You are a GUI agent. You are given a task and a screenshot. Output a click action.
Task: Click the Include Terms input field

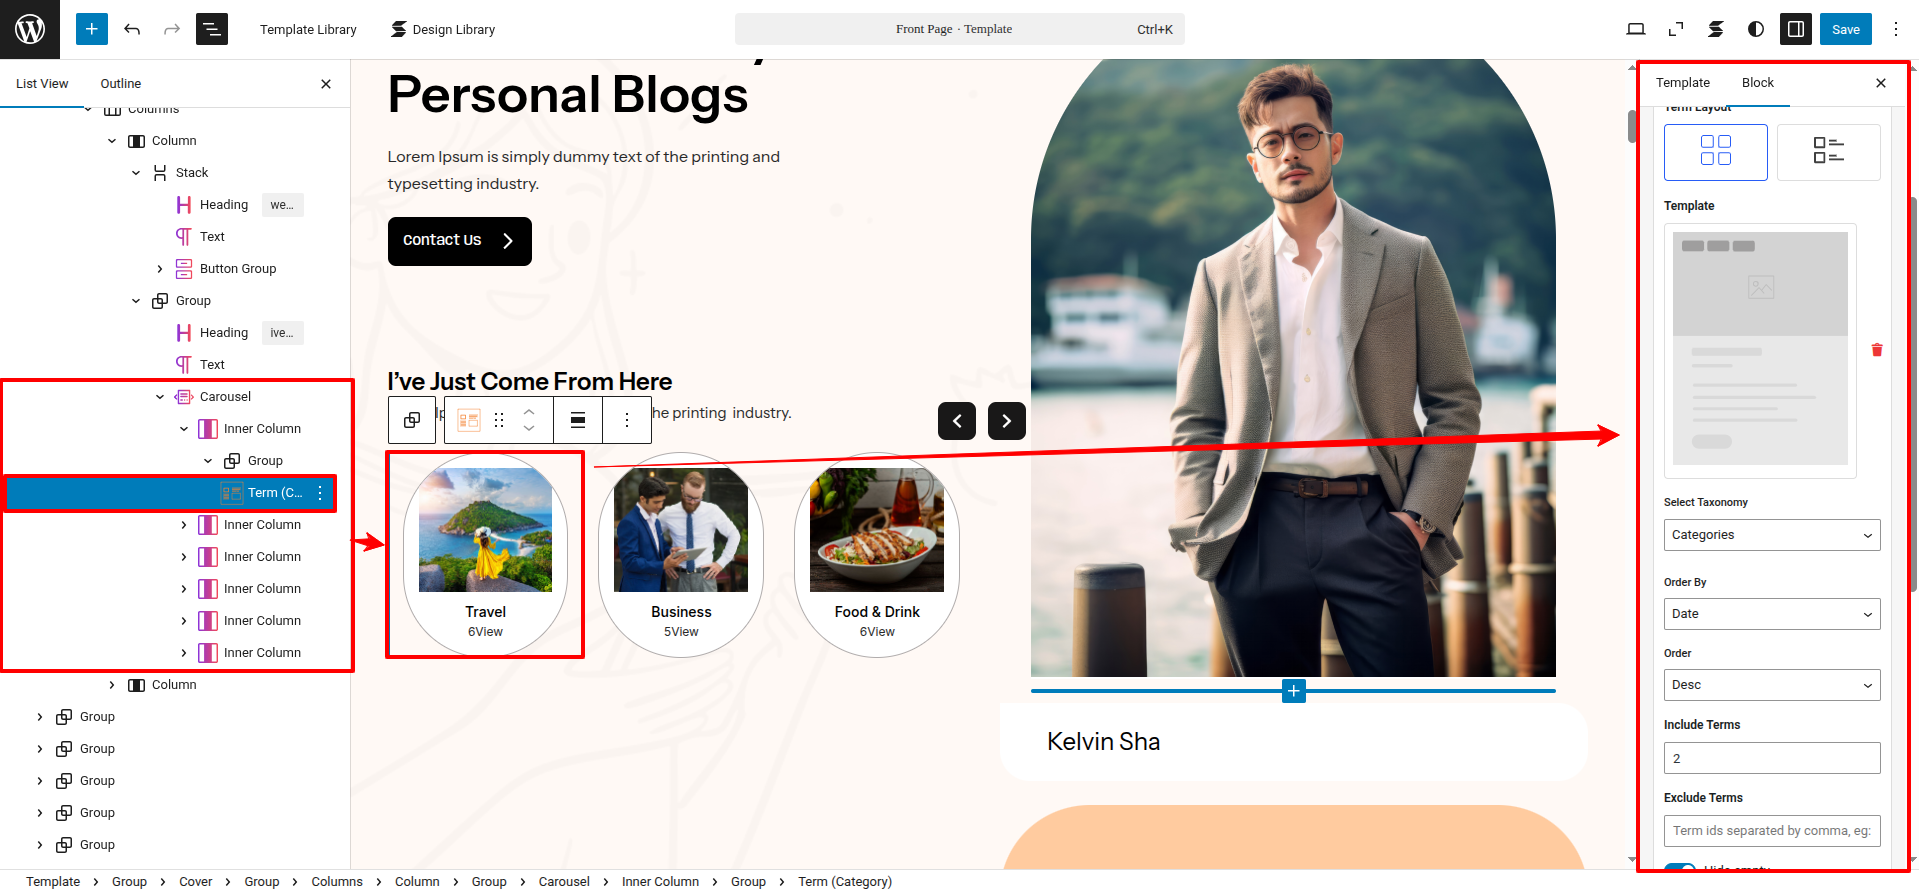tap(1771, 758)
